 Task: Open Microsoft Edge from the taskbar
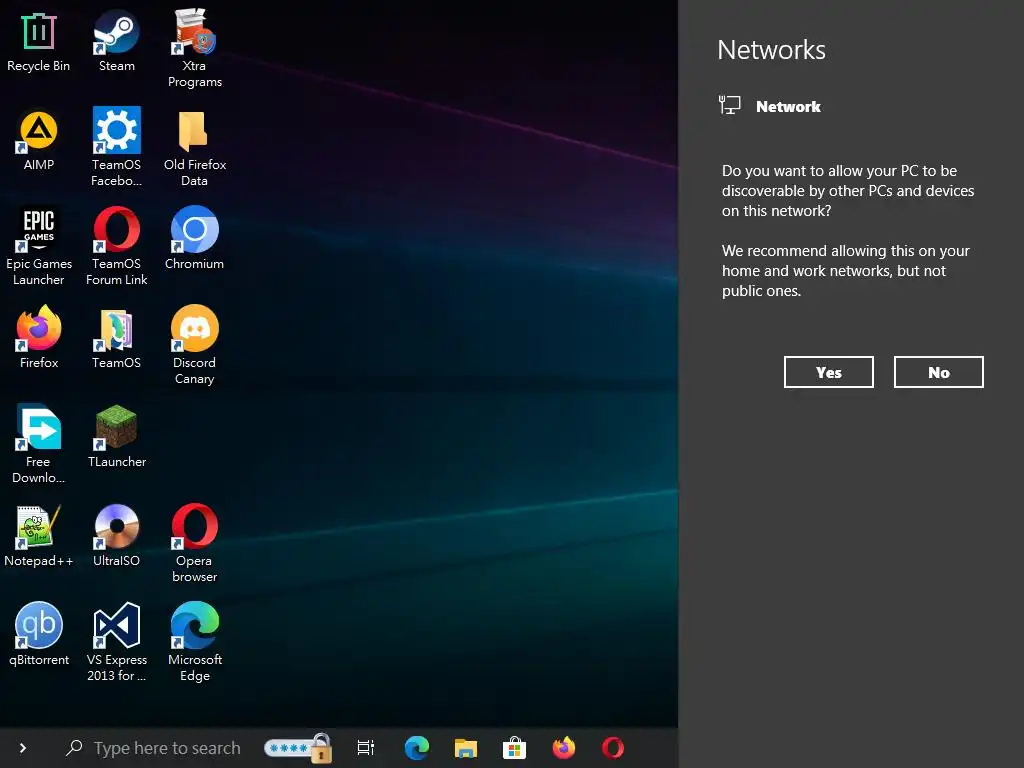click(x=417, y=748)
